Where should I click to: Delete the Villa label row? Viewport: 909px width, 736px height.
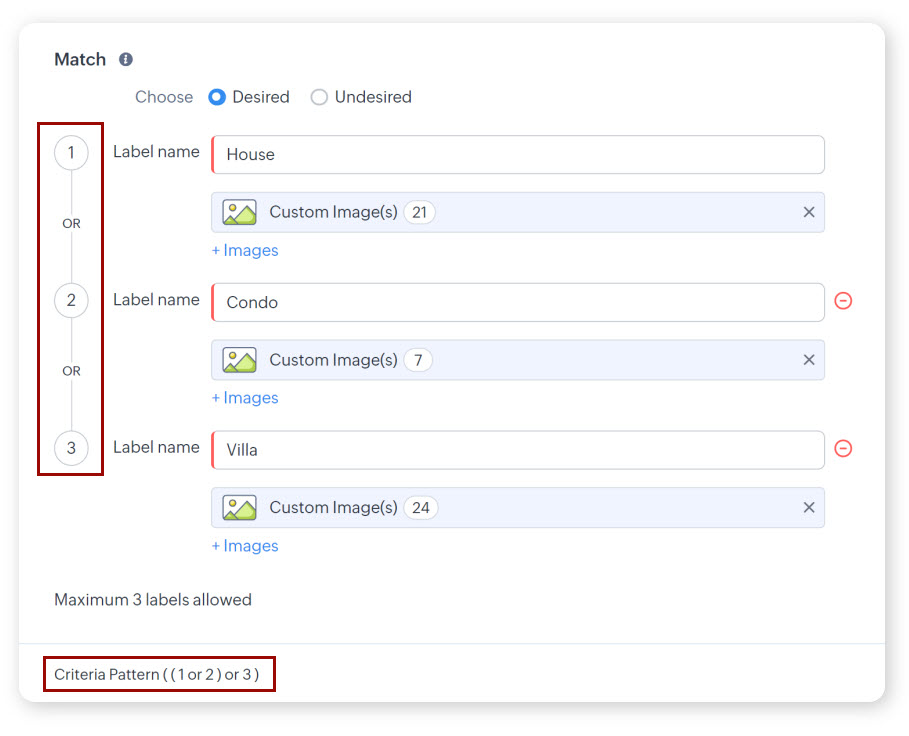(843, 449)
